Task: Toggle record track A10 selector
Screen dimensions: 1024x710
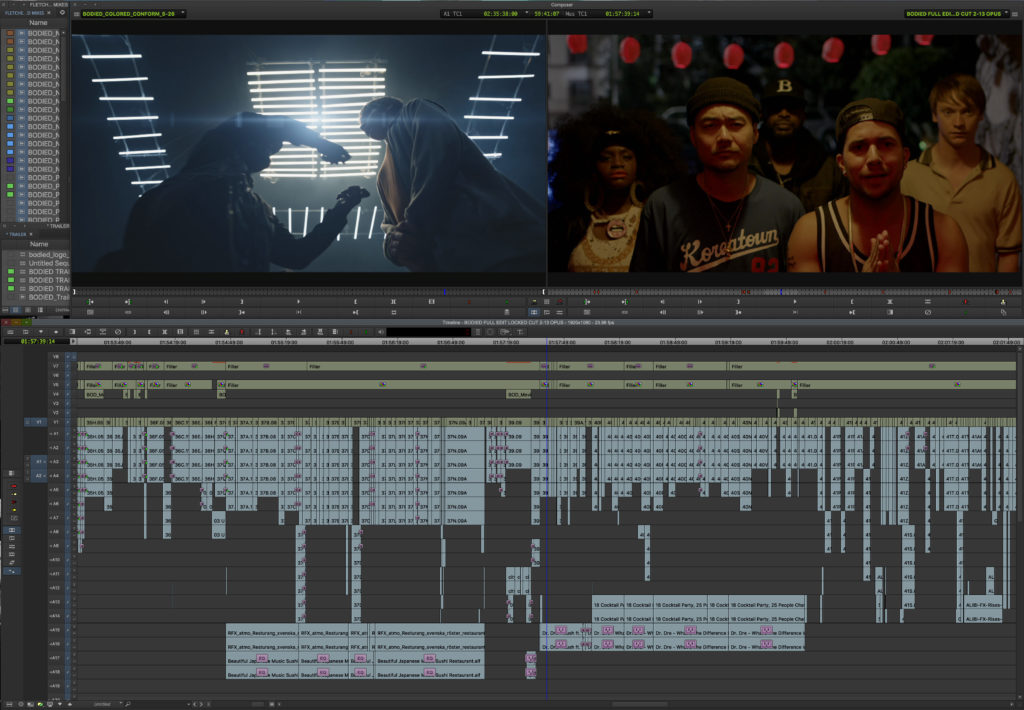Action: pyautogui.click(x=56, y=560)
